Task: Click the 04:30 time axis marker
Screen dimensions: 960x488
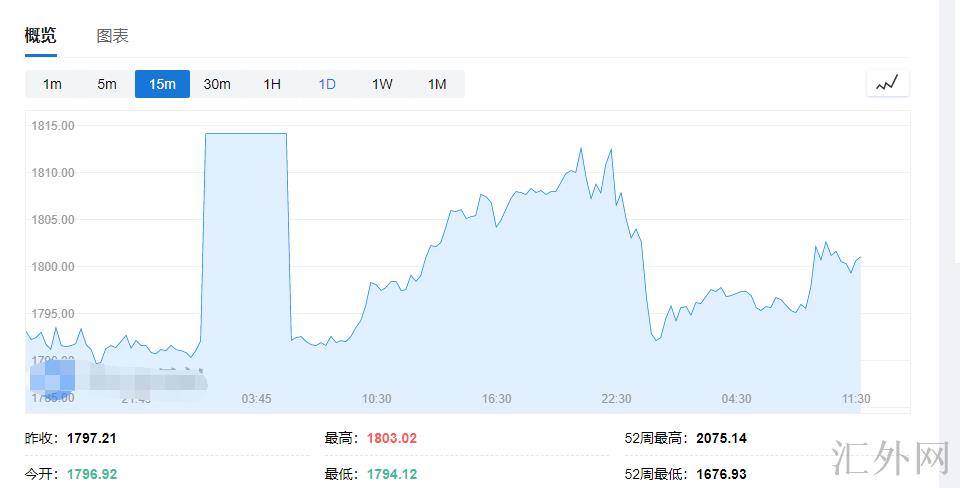Action: click(736, 399)
